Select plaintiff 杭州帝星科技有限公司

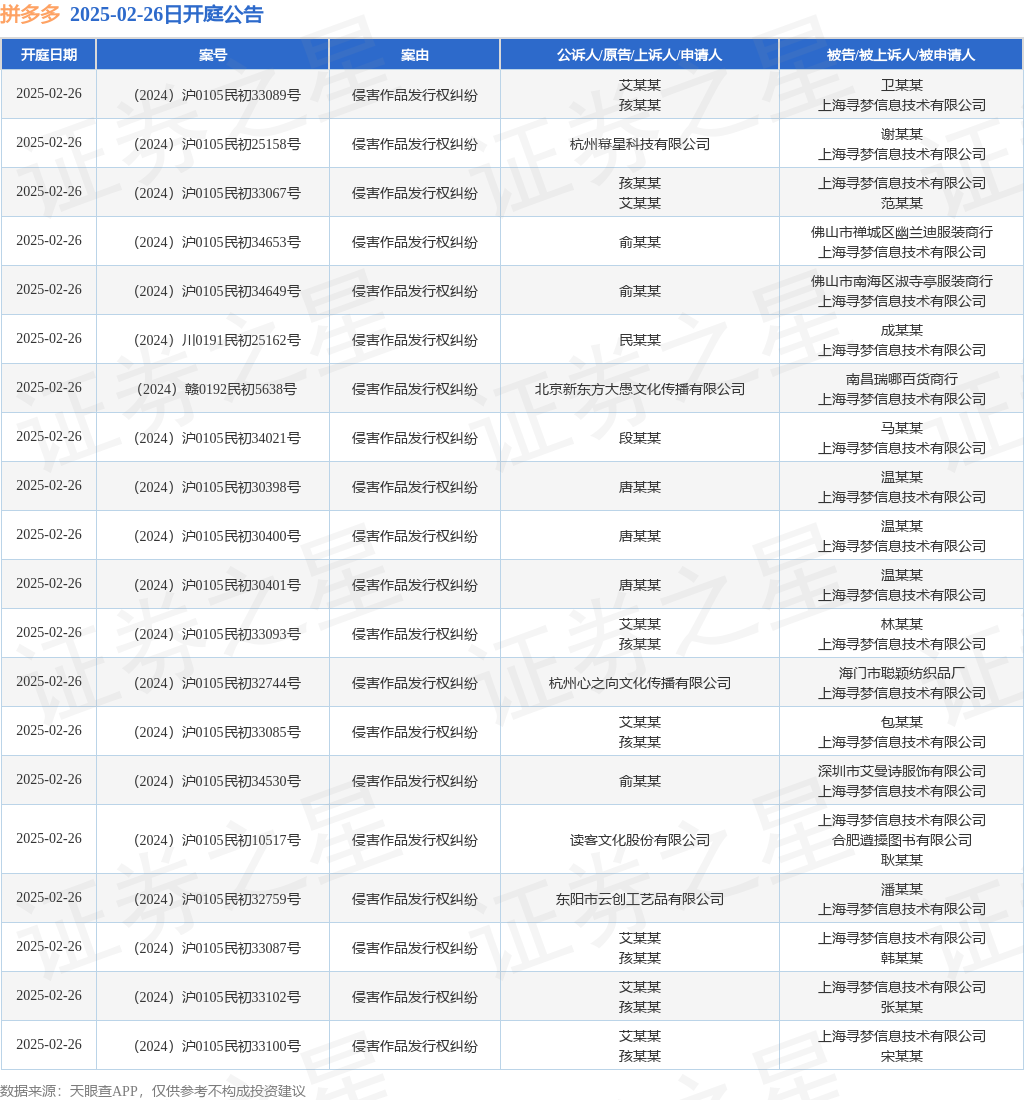pyautogui.click(x=640, y=145)
